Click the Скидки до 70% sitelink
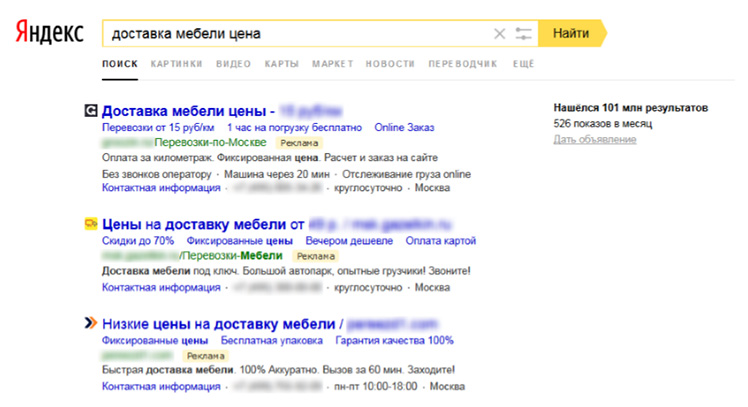 click(138, 240)
